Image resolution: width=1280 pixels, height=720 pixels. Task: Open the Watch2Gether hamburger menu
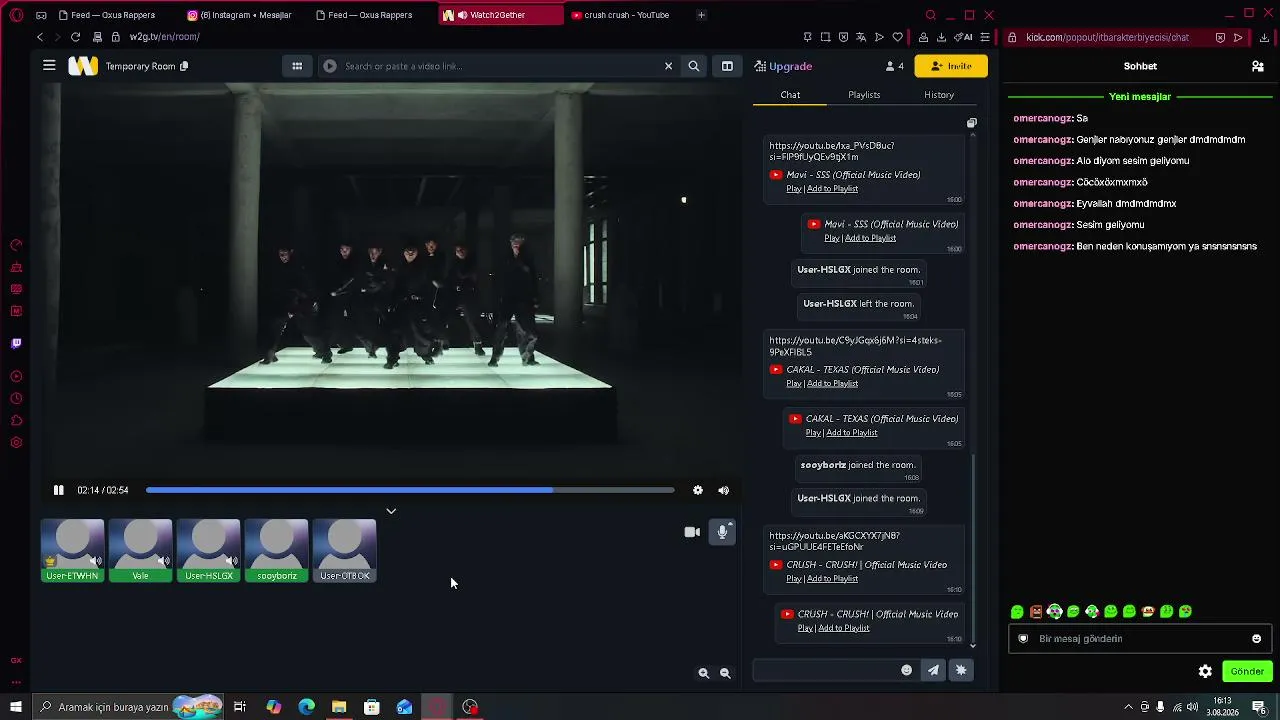tap(49, 66)
